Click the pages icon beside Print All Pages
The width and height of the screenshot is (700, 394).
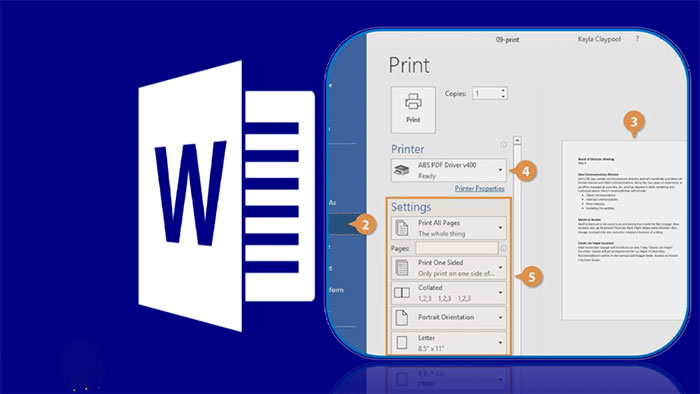402,228
